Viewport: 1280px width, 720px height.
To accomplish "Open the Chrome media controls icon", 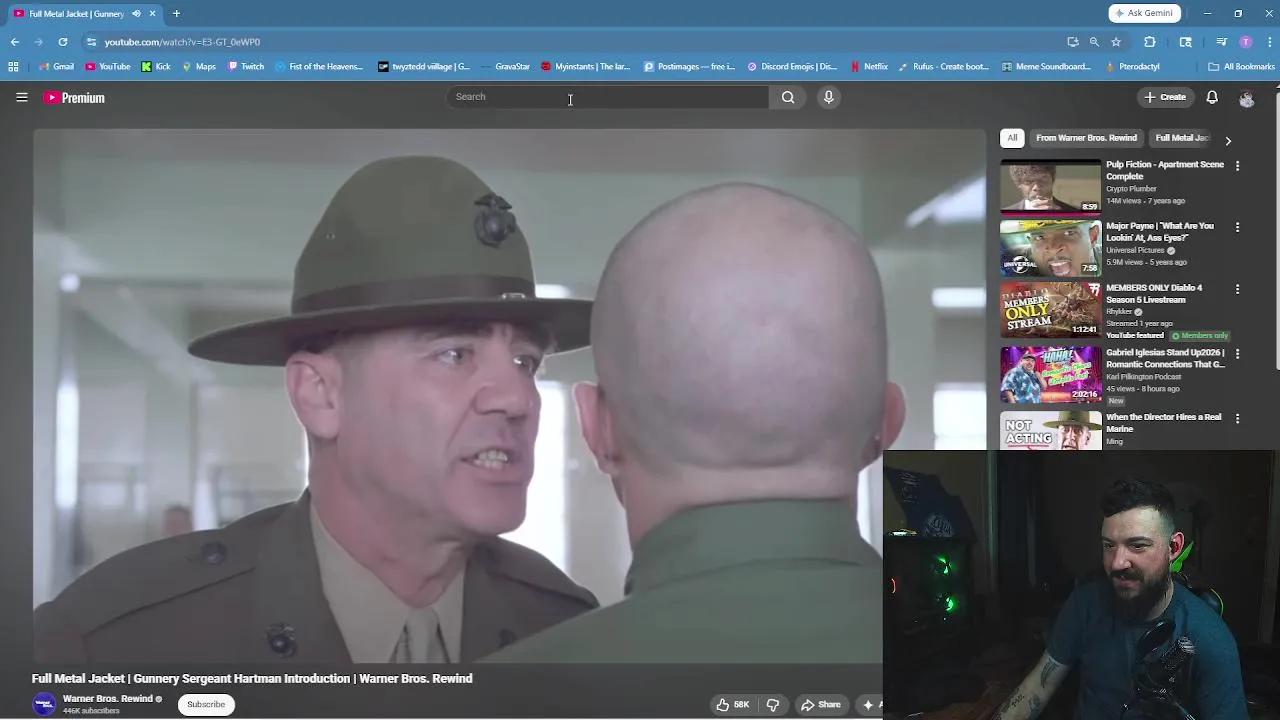I will click(x=1221, y=42).
